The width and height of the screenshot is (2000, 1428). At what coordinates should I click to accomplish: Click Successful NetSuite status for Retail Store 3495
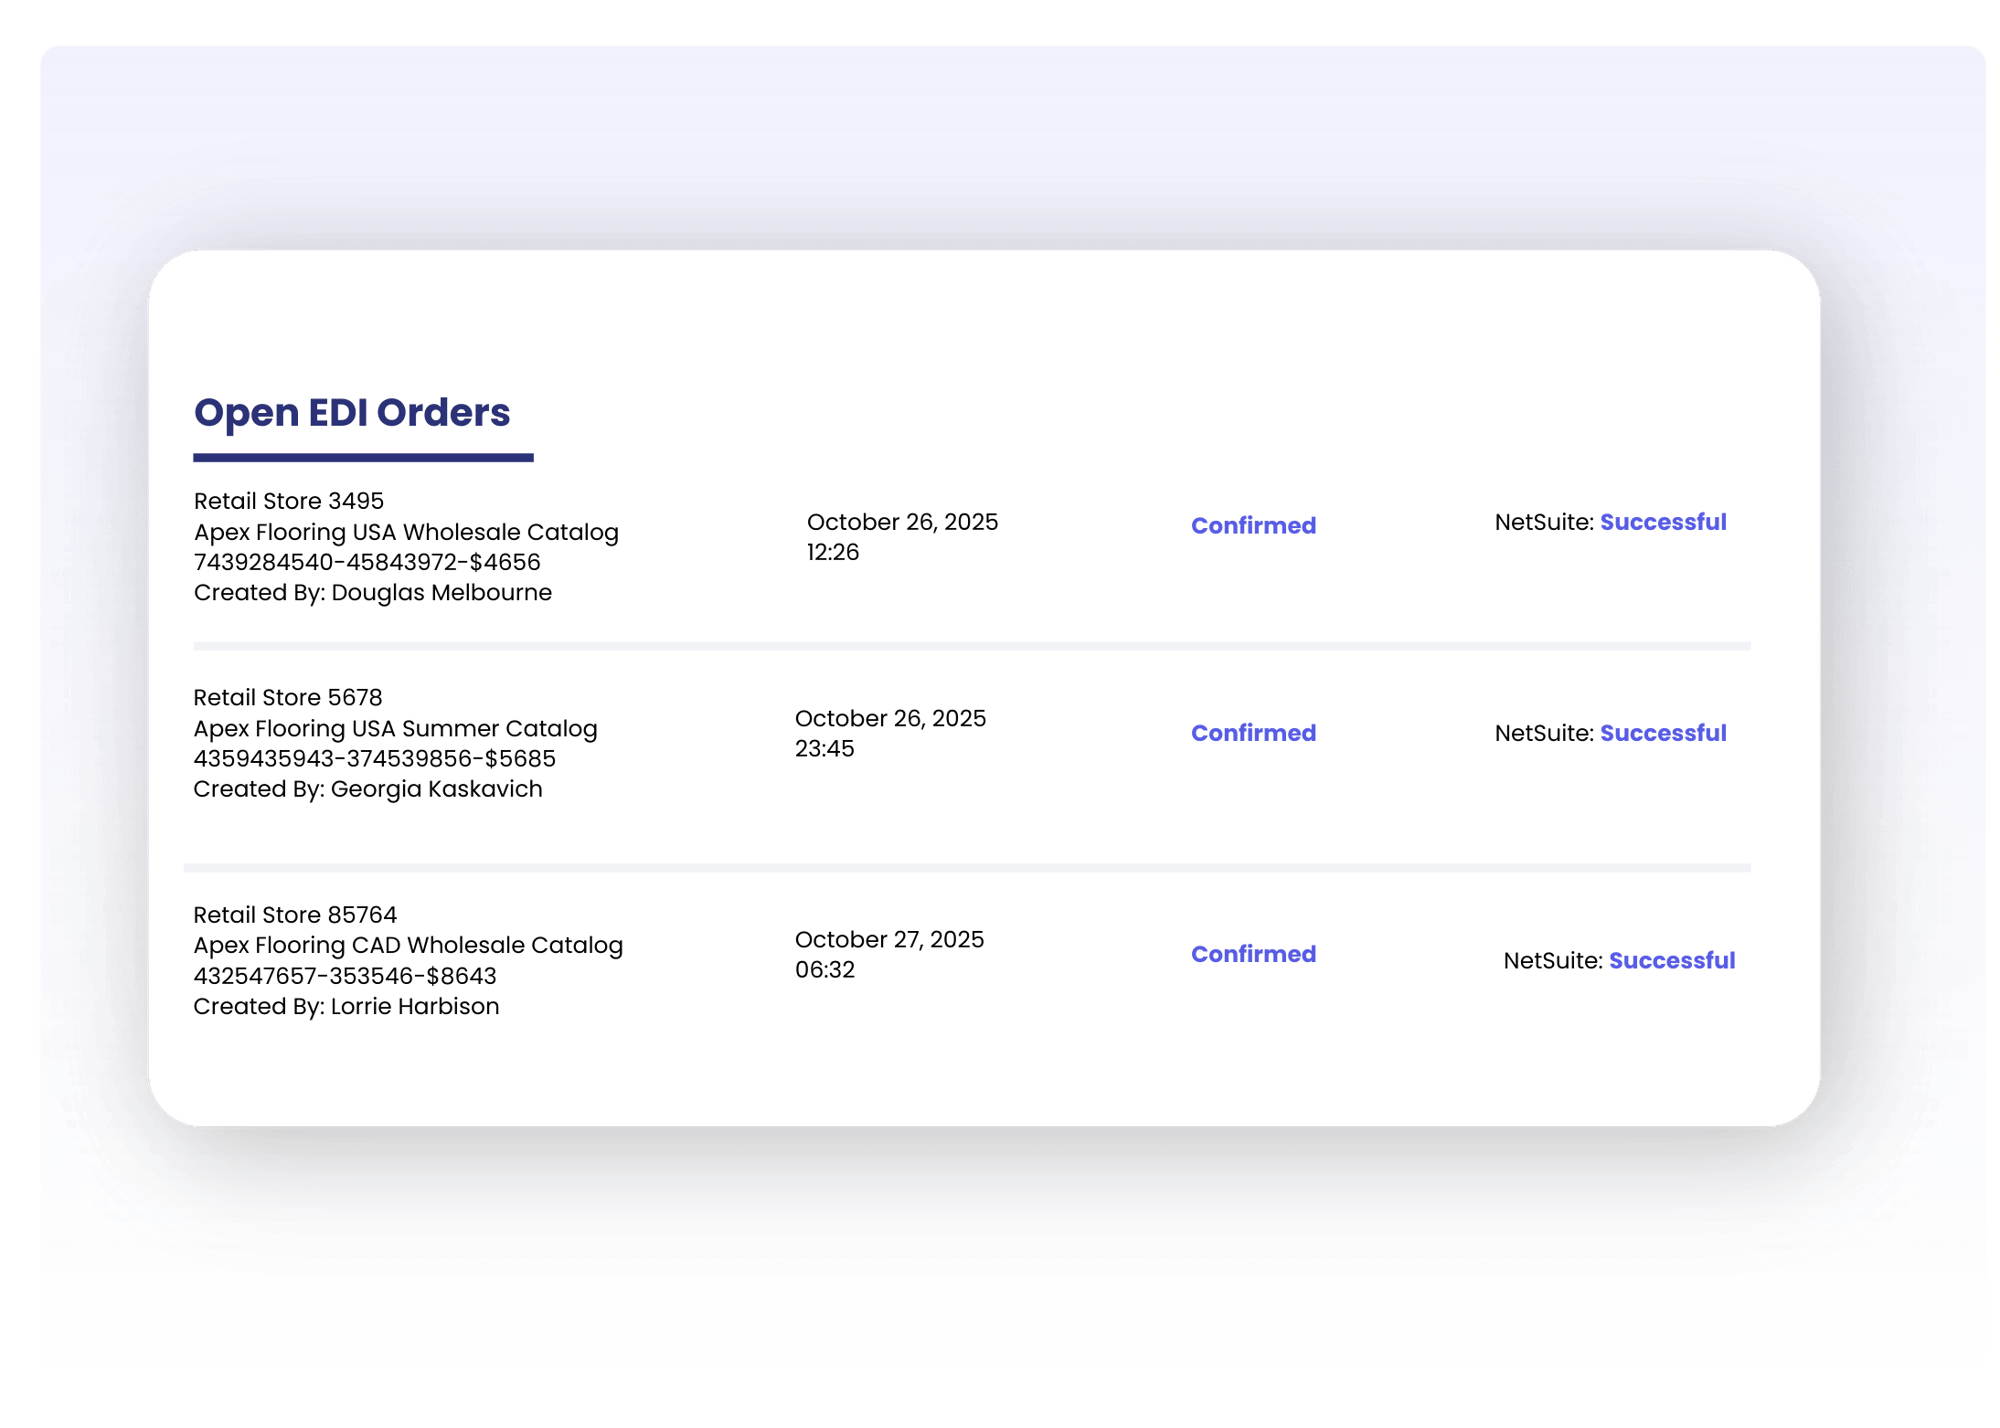tap(1664, 521)
